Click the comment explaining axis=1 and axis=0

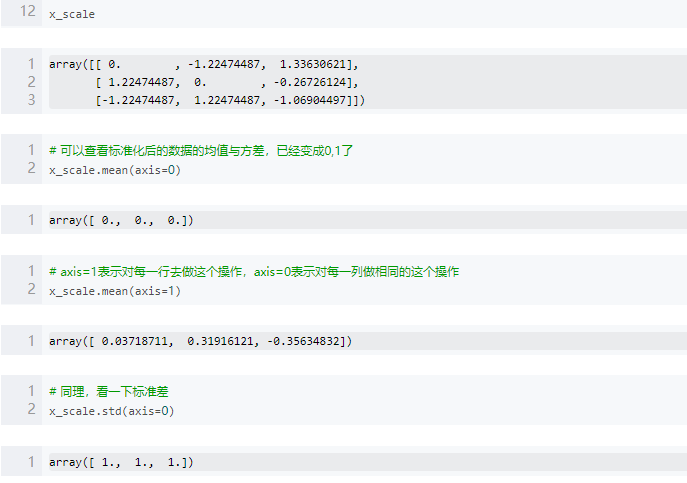pos(254,272)
